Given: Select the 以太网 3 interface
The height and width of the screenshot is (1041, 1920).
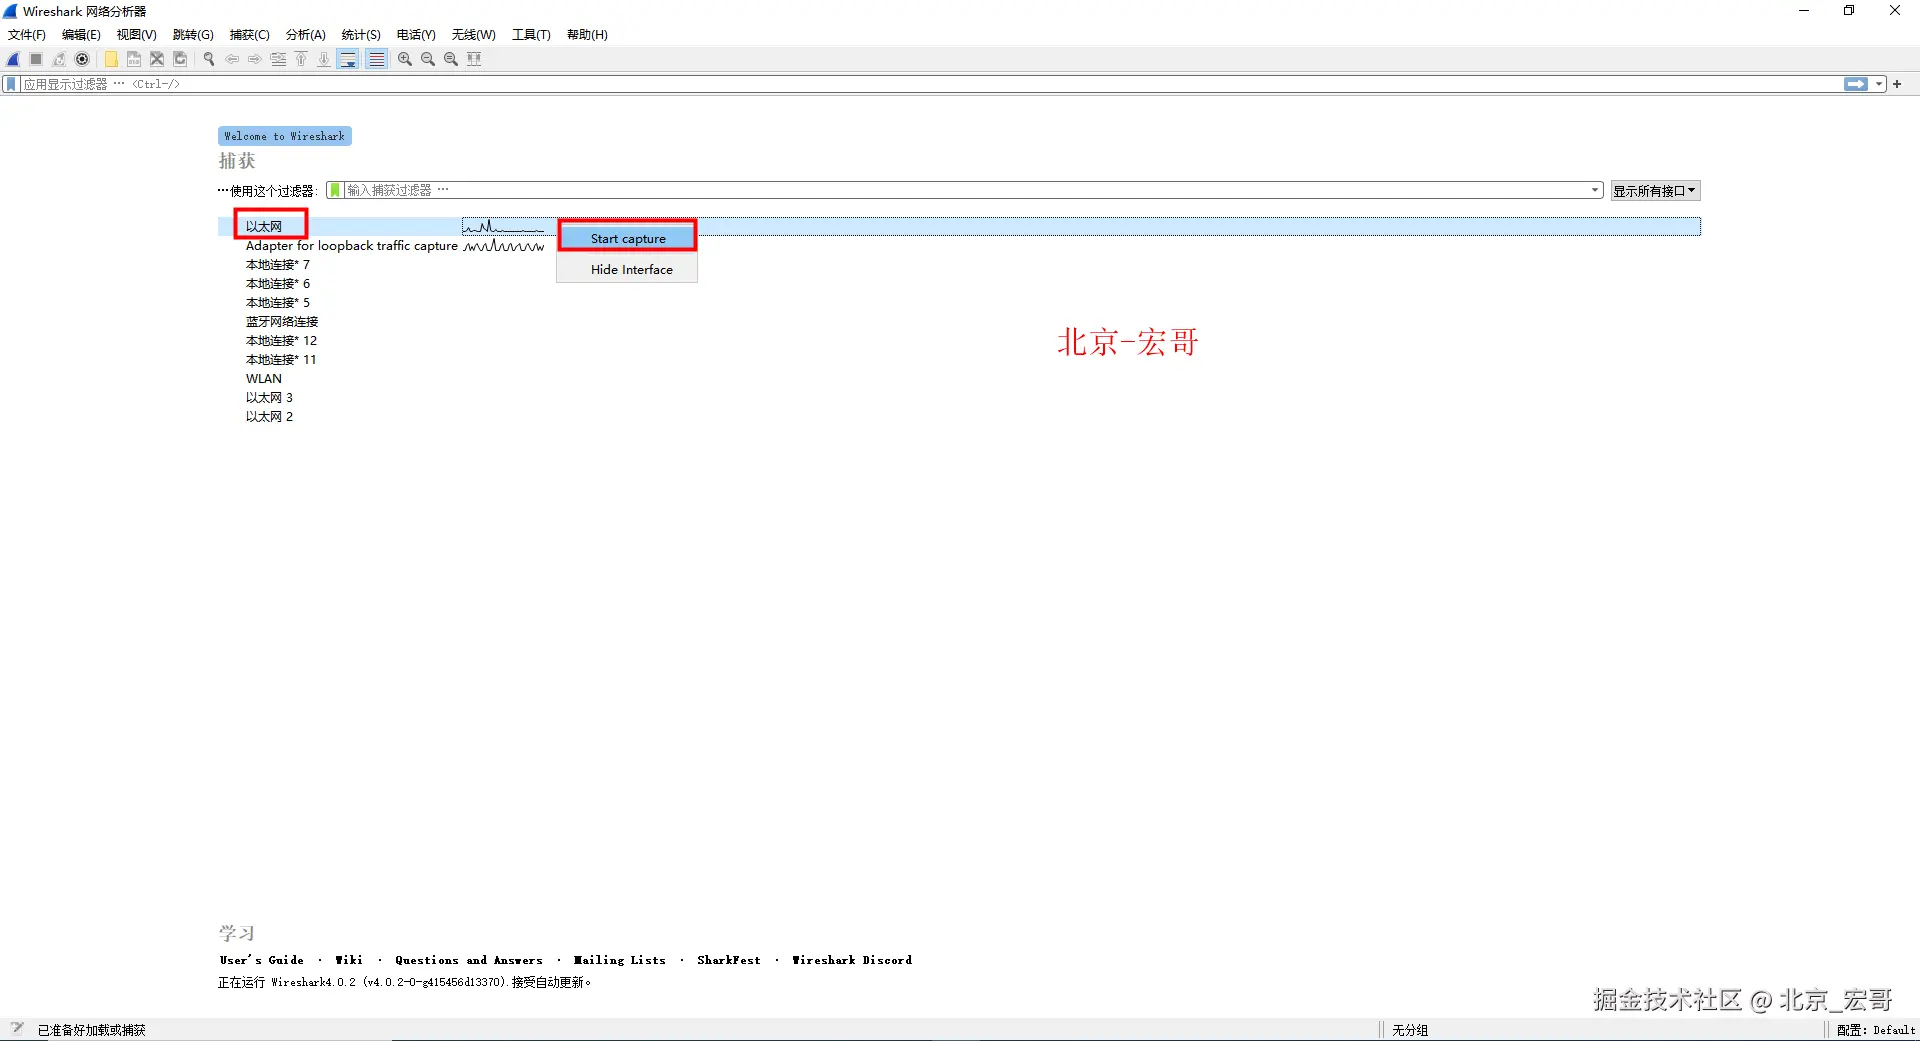Looking at the screenshot, I should click(x=269, y=398).
